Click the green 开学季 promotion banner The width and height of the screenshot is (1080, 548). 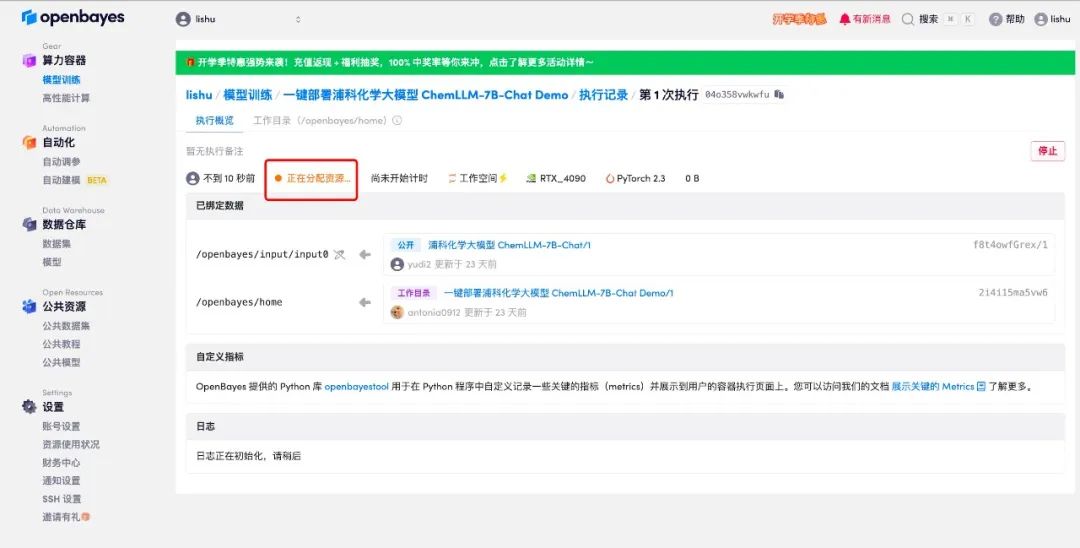[620, 62]
